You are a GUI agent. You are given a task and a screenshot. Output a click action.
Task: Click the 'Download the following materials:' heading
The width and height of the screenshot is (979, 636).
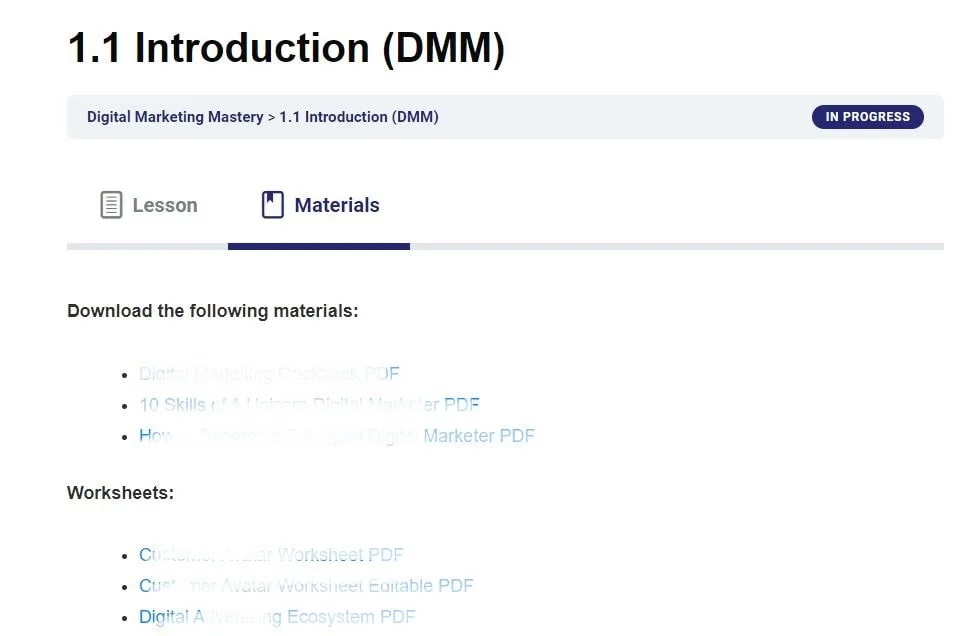click(212, 311)
